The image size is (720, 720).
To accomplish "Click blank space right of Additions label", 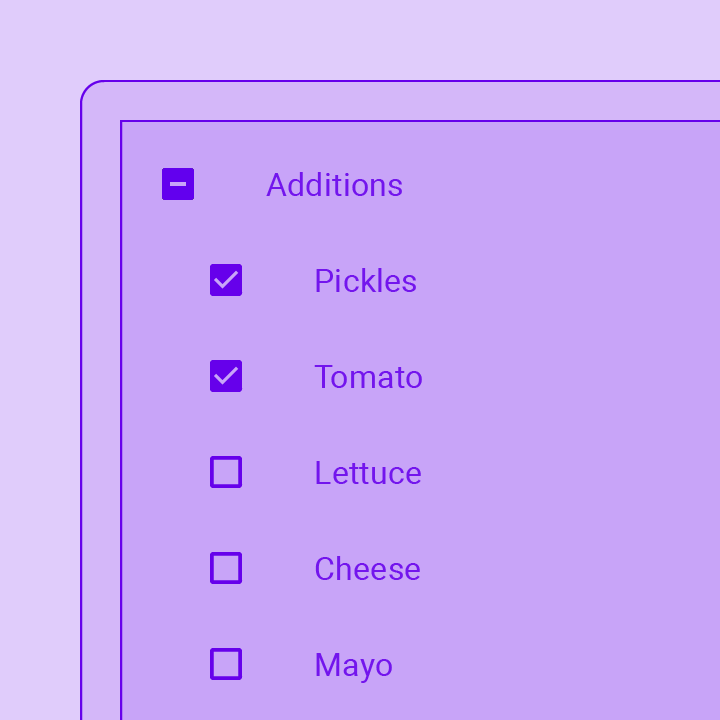I will pyautogui.click(x=560, y=185).
